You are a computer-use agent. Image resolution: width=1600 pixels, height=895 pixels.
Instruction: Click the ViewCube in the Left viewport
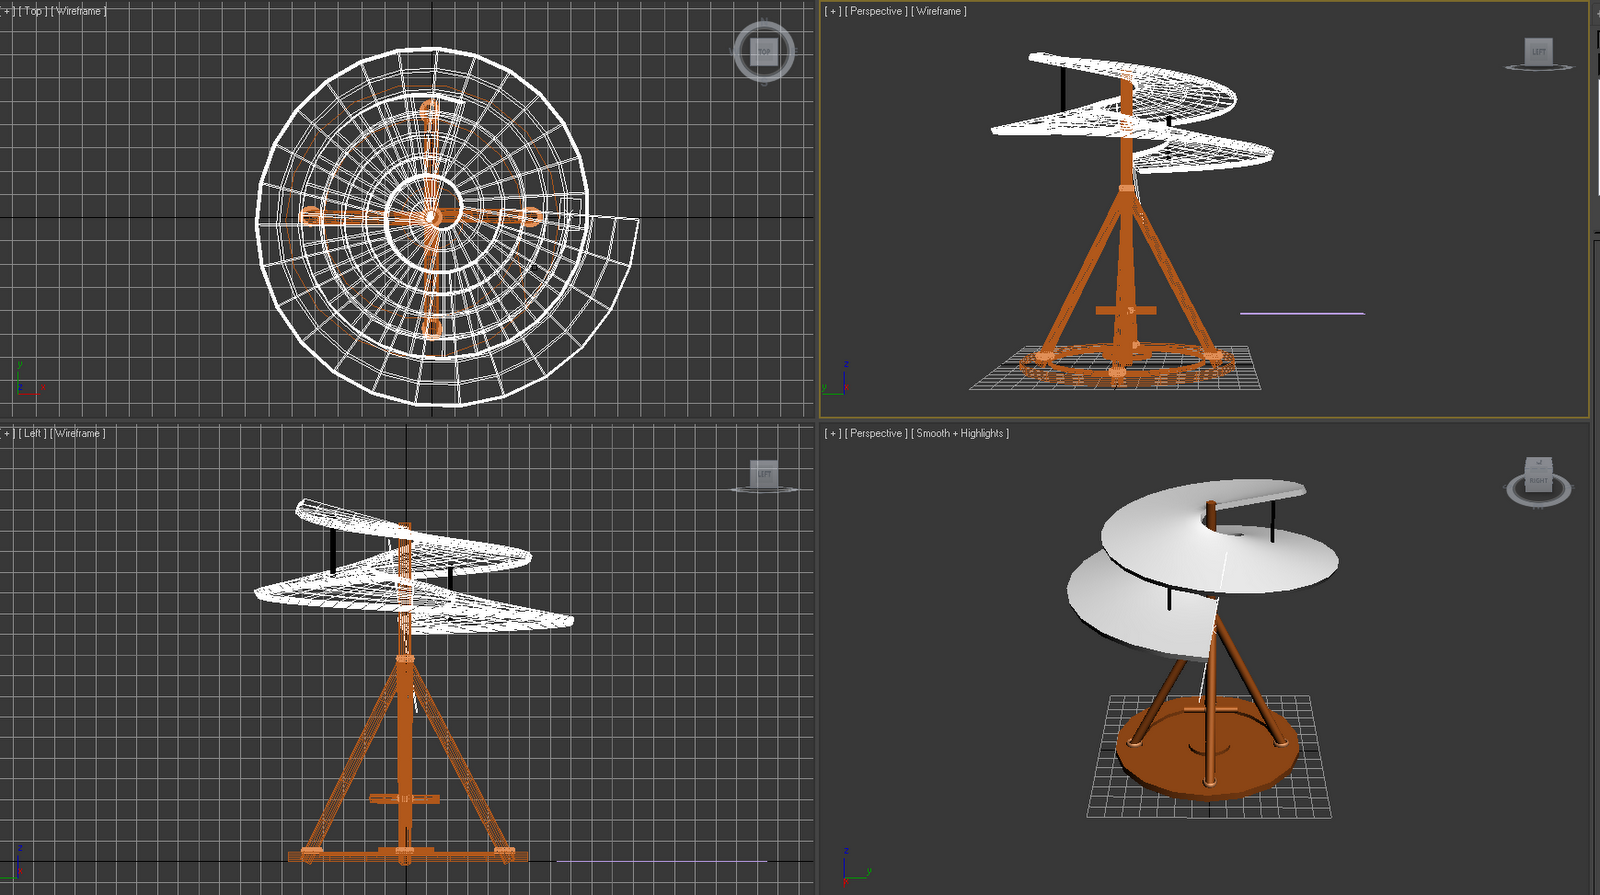765,476
